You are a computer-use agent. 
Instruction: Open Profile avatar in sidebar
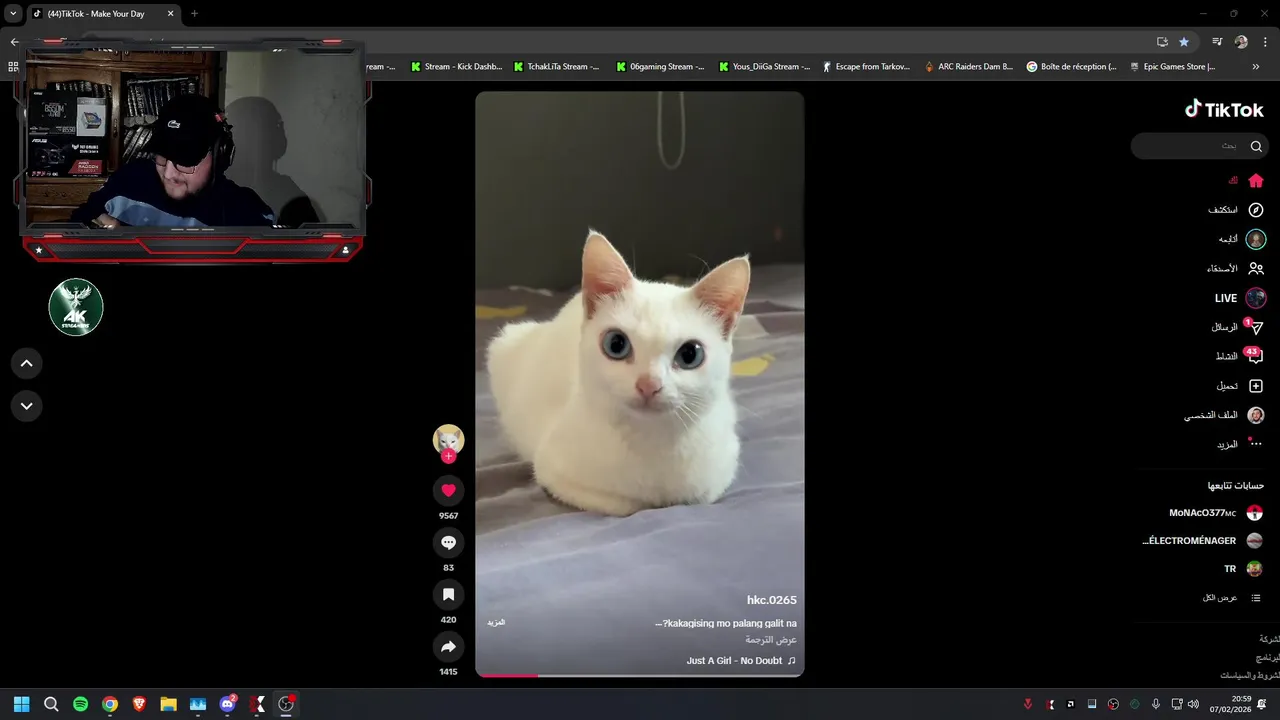[1256, 415]
